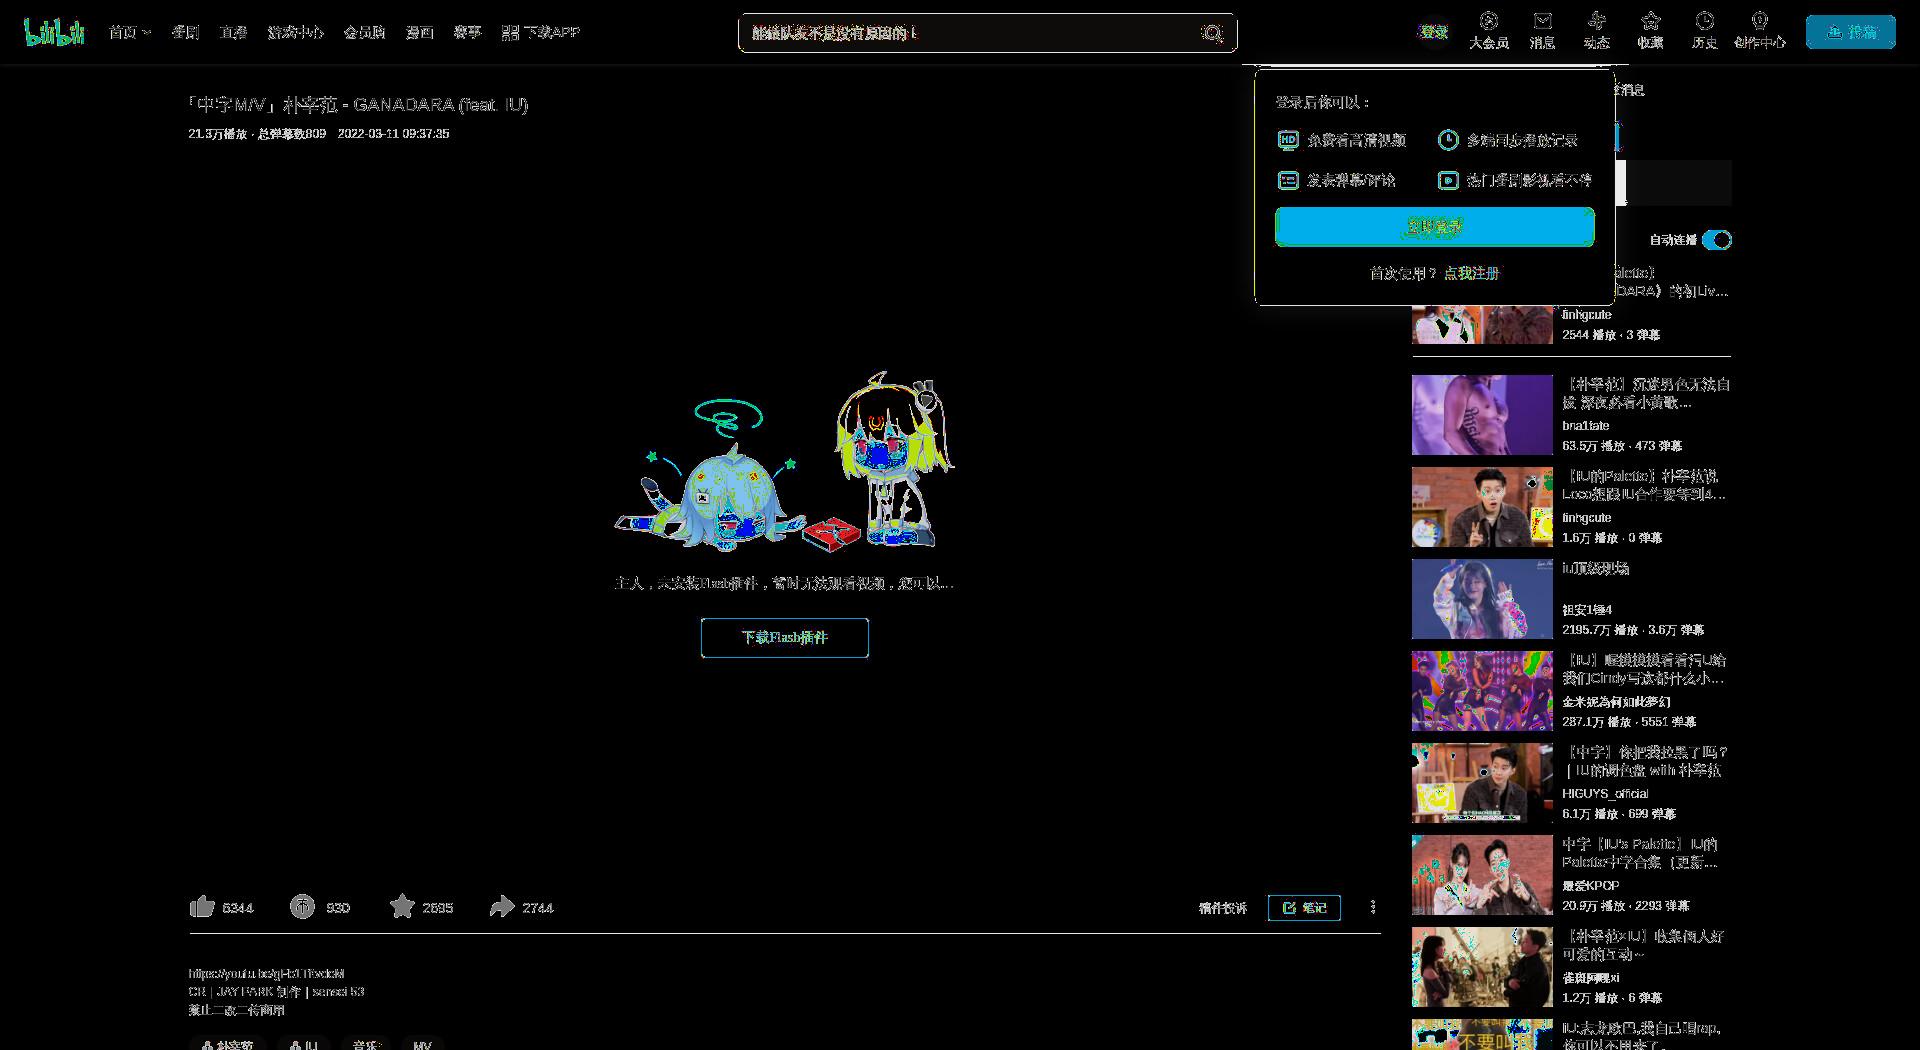The height and width of the screenshot is (1050, 1920).
Task: Open the 番剧 navigation item
Action: point(185,33)
